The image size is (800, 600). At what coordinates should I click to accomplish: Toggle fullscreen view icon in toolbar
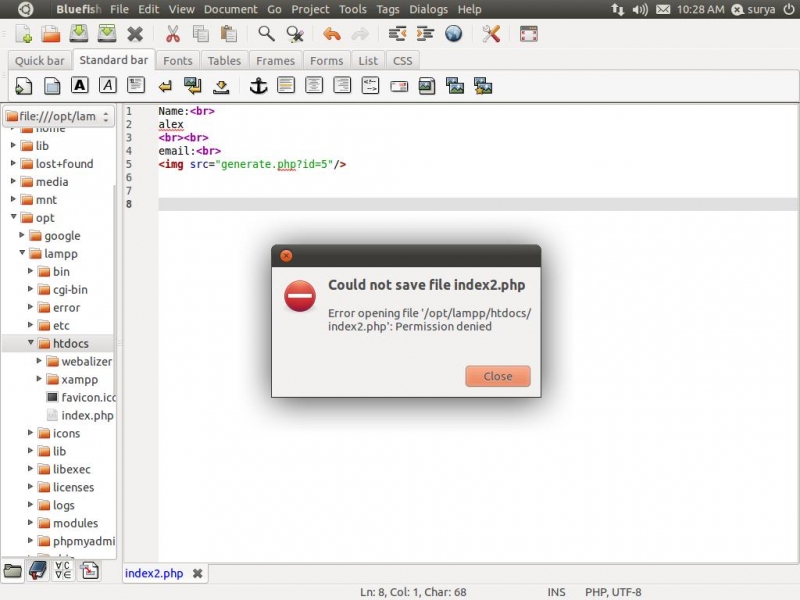coord(529,34)
